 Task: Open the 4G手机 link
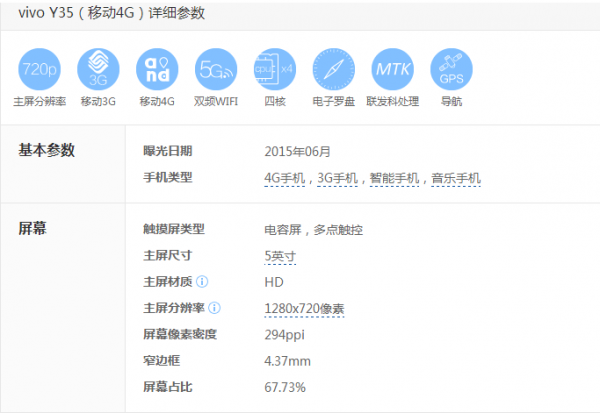pyautogui.click(x=284, y=178)
